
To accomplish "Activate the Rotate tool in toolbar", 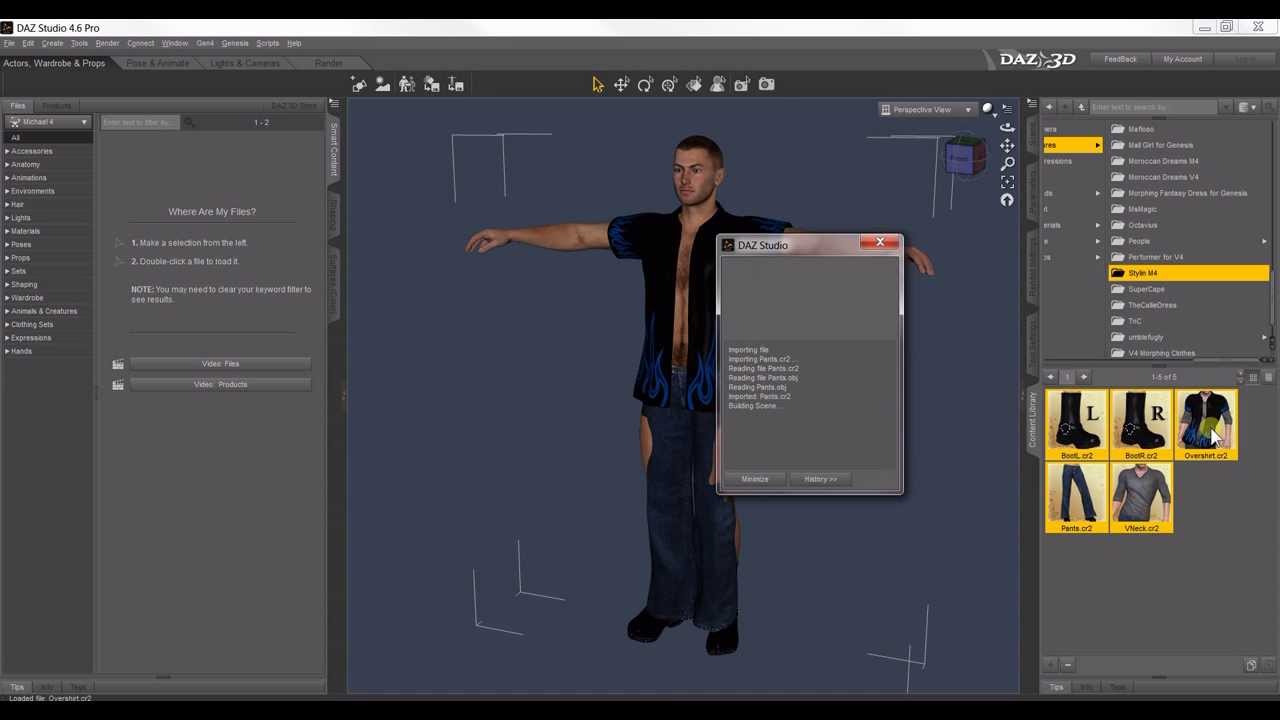I will pyautogui.click(x=645, y=85).
